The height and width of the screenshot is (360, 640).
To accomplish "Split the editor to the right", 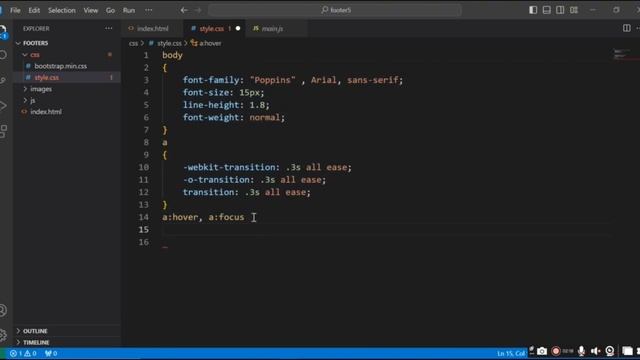I will coord(627,28).
